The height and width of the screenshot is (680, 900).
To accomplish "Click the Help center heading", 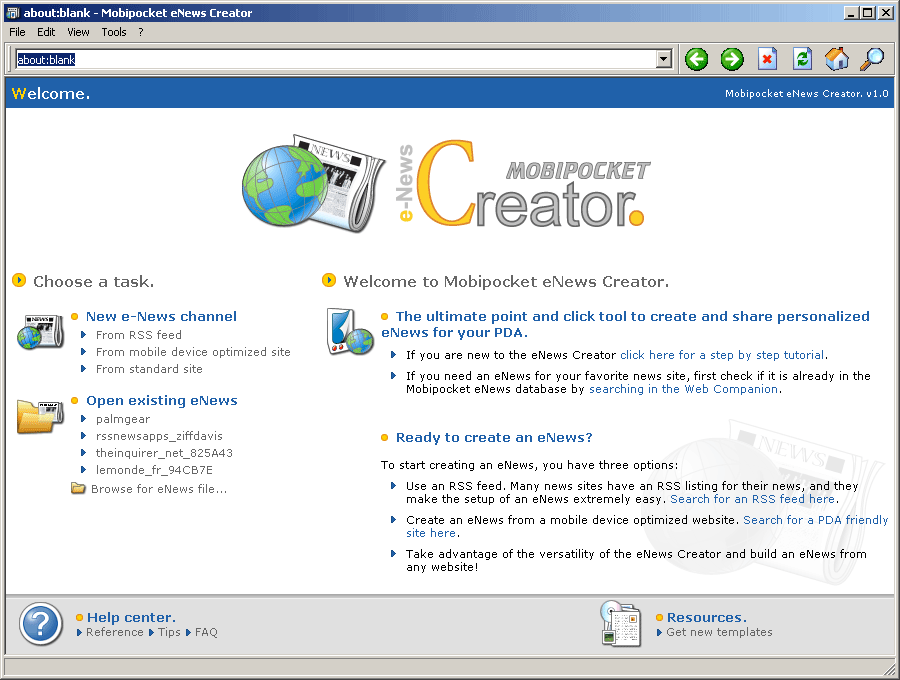I will click(131, 617).
